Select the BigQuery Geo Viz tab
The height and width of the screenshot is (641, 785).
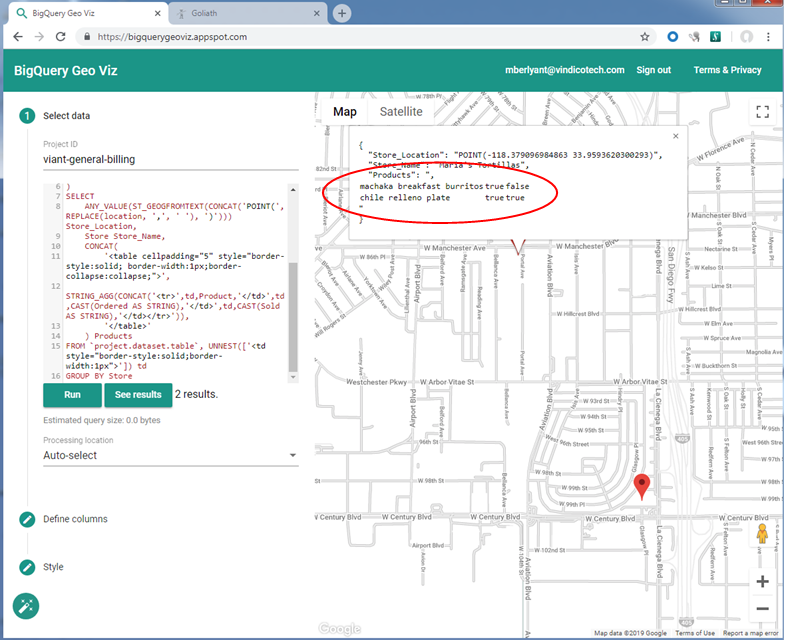[88, 14]
